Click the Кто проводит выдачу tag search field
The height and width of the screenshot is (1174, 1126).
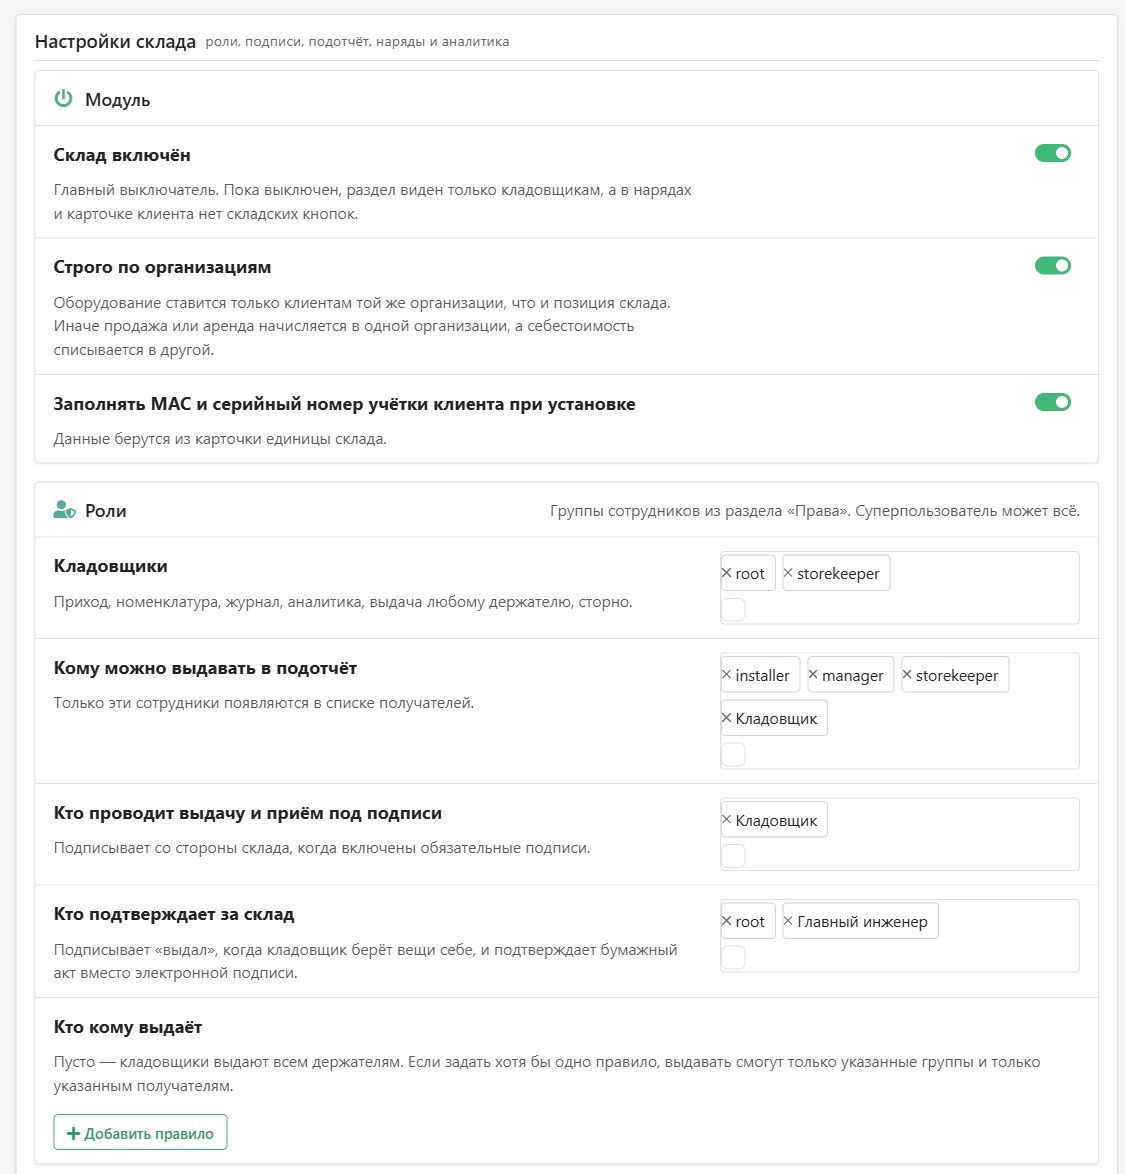click(x=733, y=856)
